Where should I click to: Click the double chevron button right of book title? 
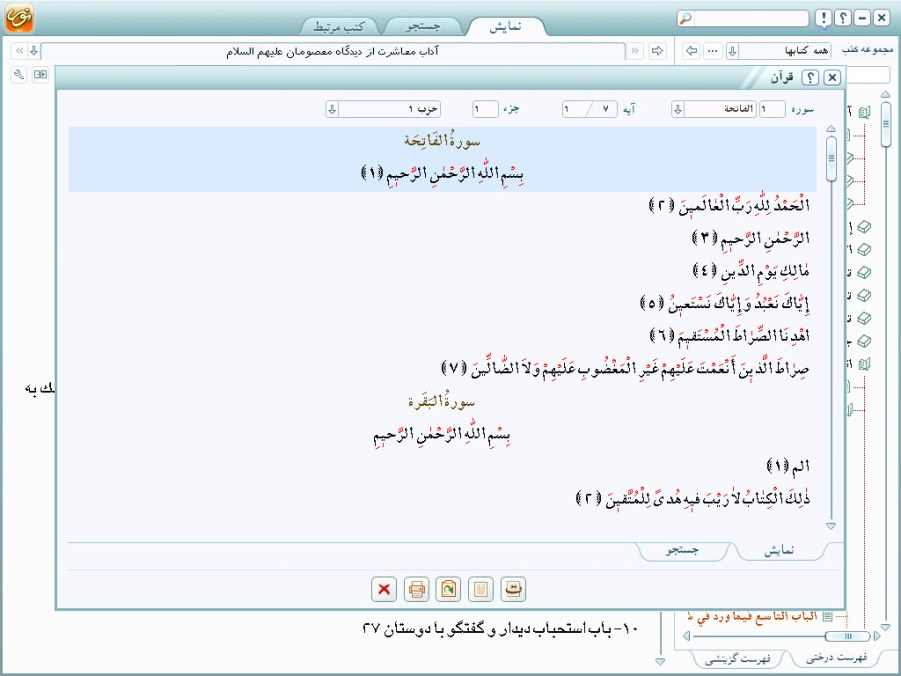coord(634,51)
